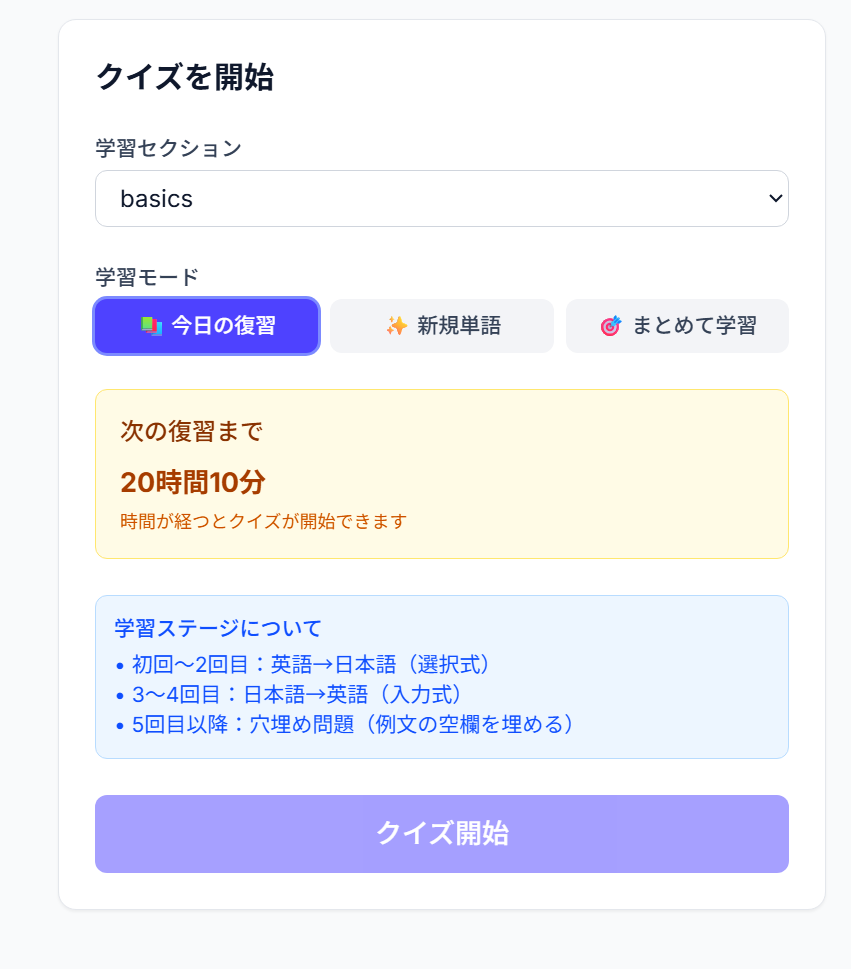Click the 学習モード label

pos(147,277)
